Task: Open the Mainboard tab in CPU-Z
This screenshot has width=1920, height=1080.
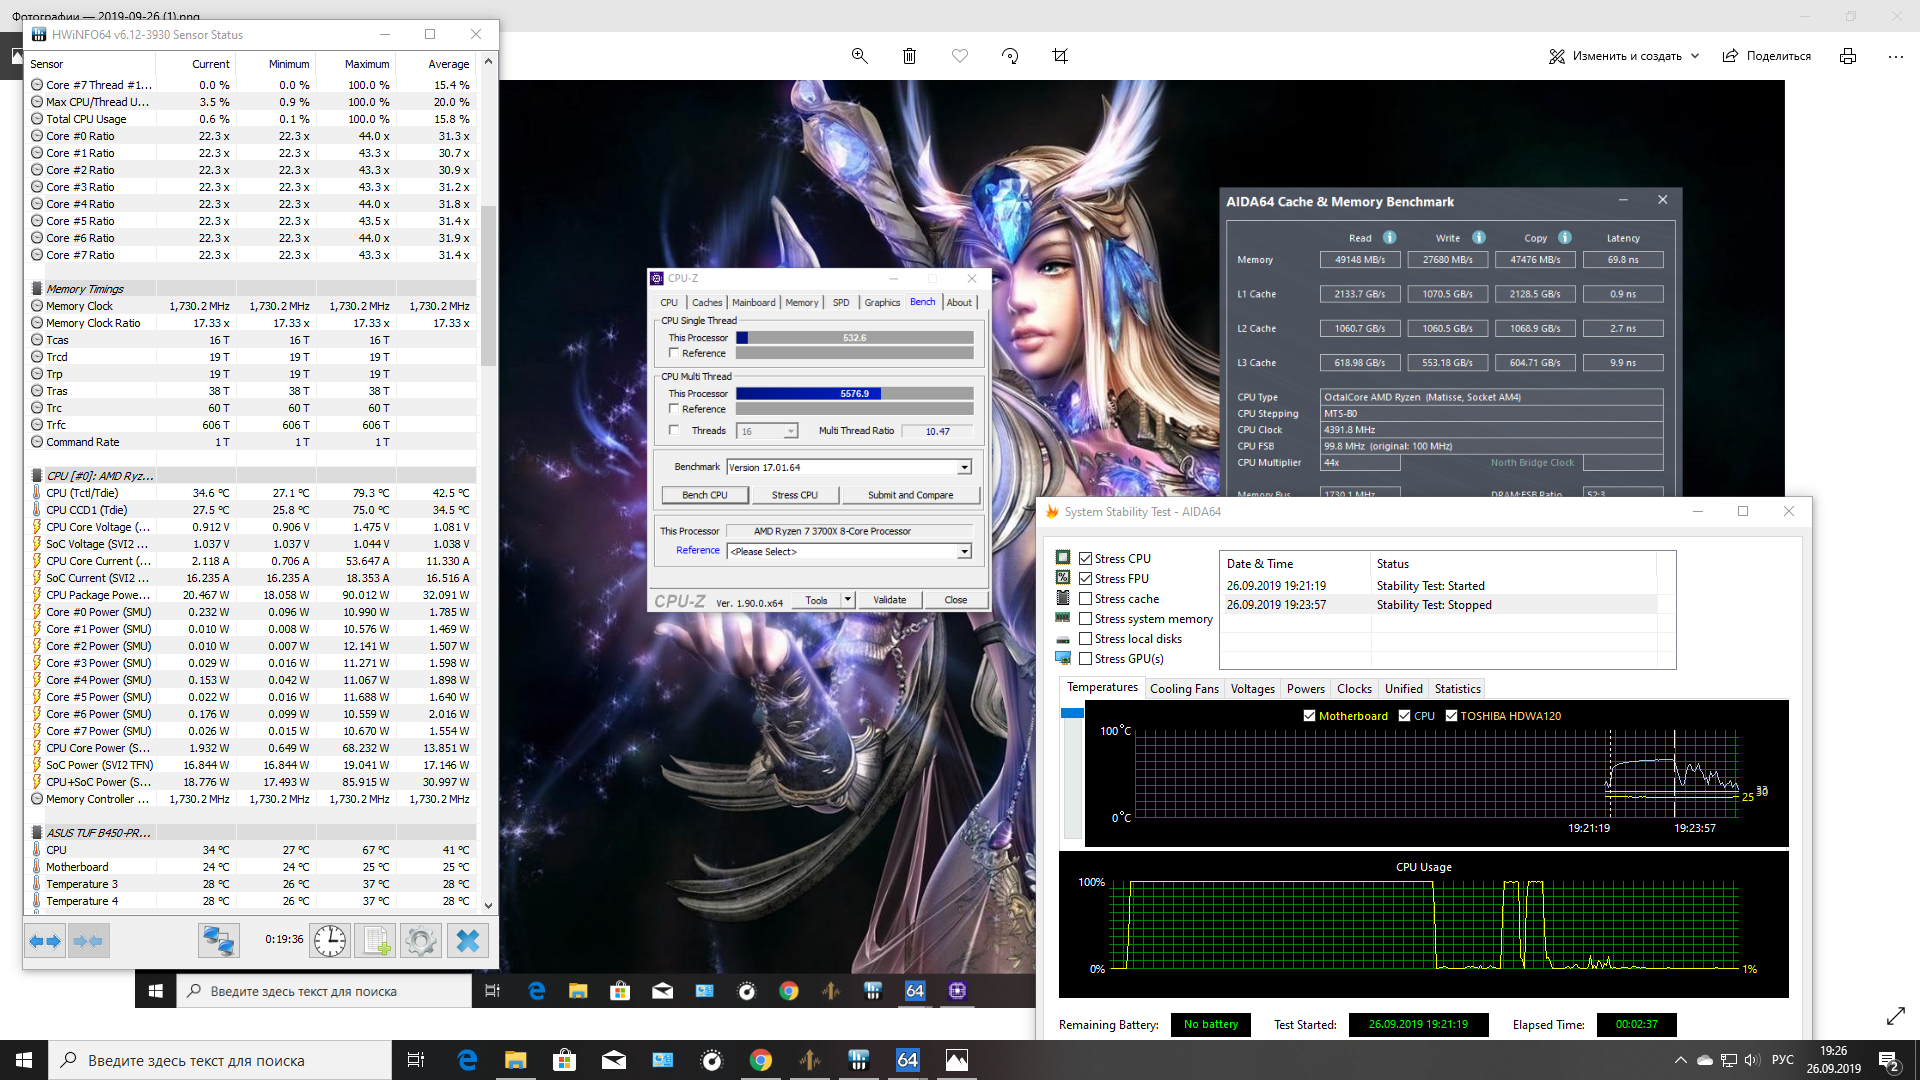Action: point(753,302)
